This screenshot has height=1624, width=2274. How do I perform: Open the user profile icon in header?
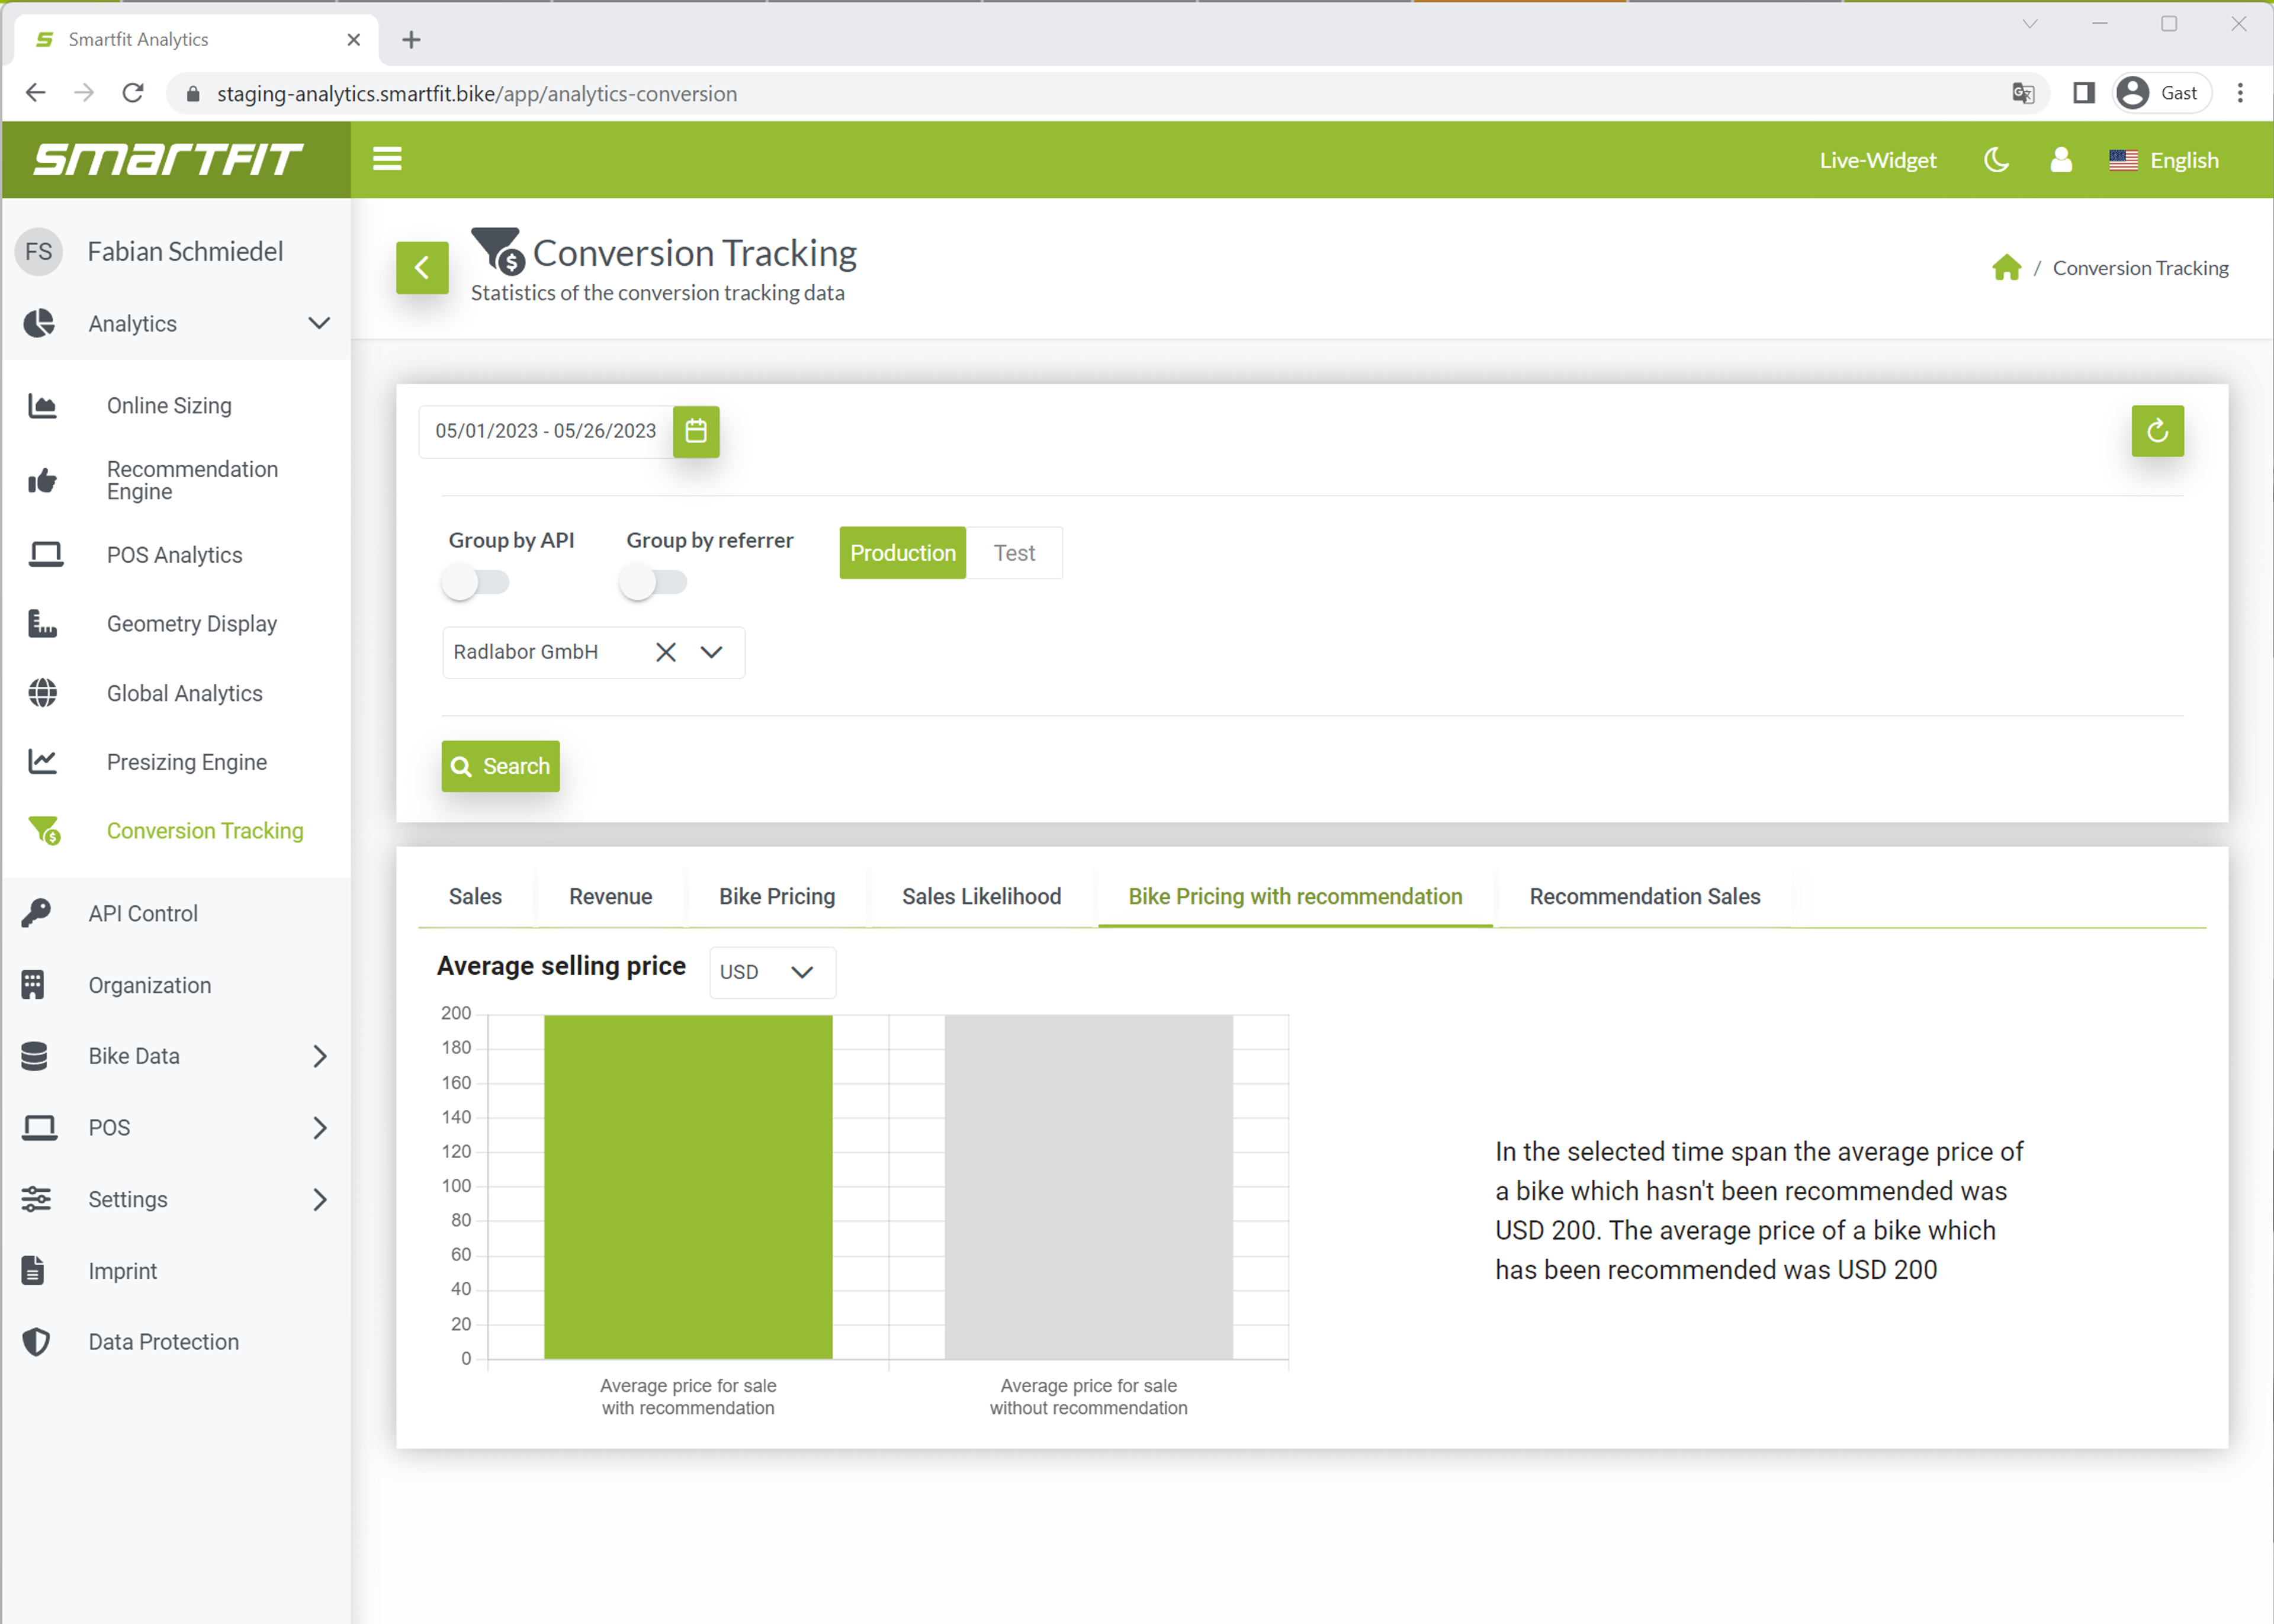(2060, 160)
